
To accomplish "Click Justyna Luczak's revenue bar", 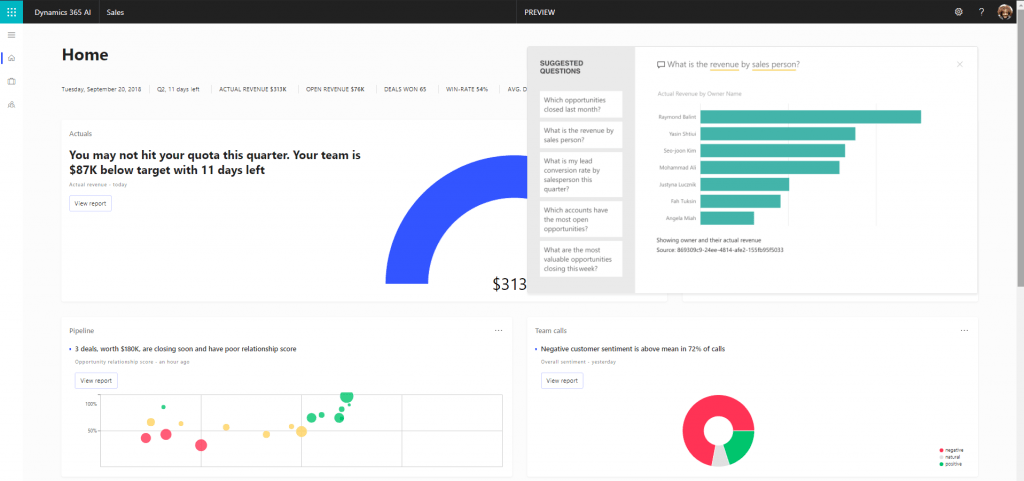I will (x=744, y=185).
